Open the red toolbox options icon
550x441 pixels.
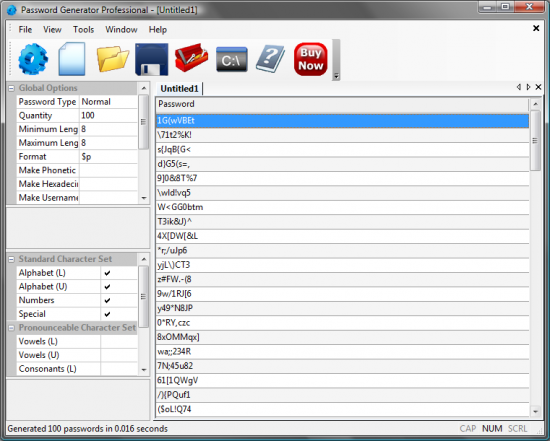[192, 58]
